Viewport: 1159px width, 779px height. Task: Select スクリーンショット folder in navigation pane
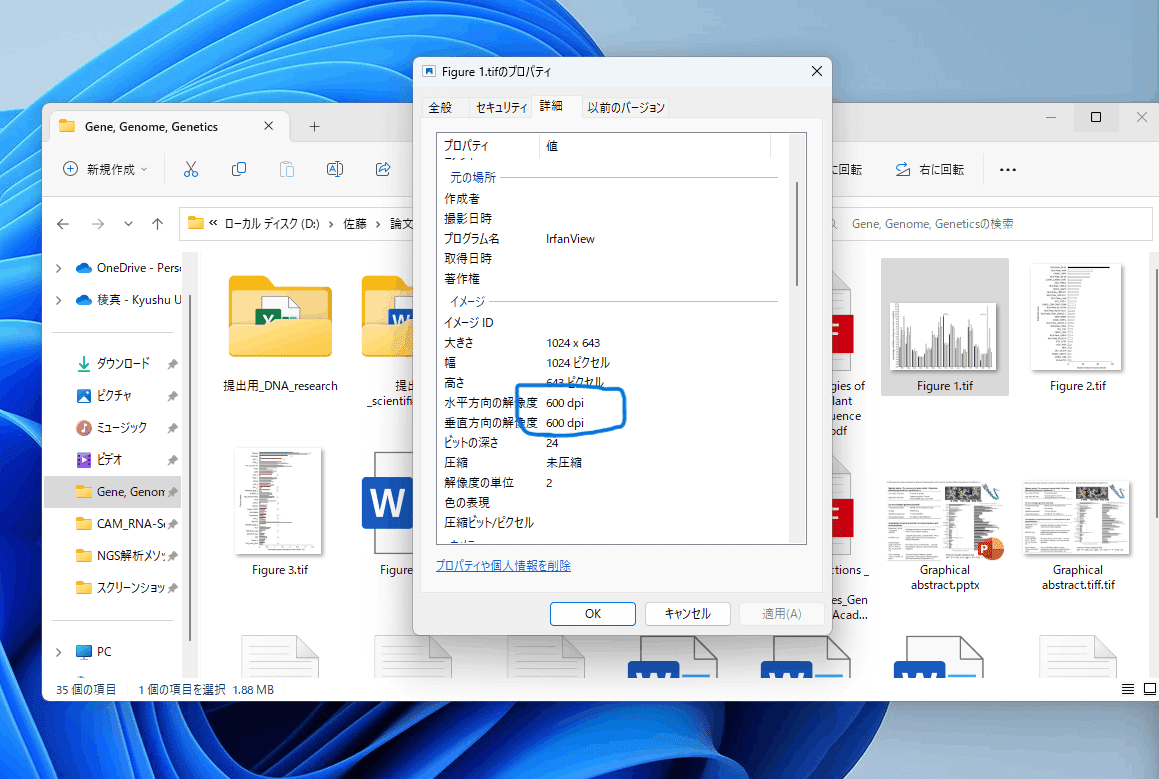tap(120, 588)
